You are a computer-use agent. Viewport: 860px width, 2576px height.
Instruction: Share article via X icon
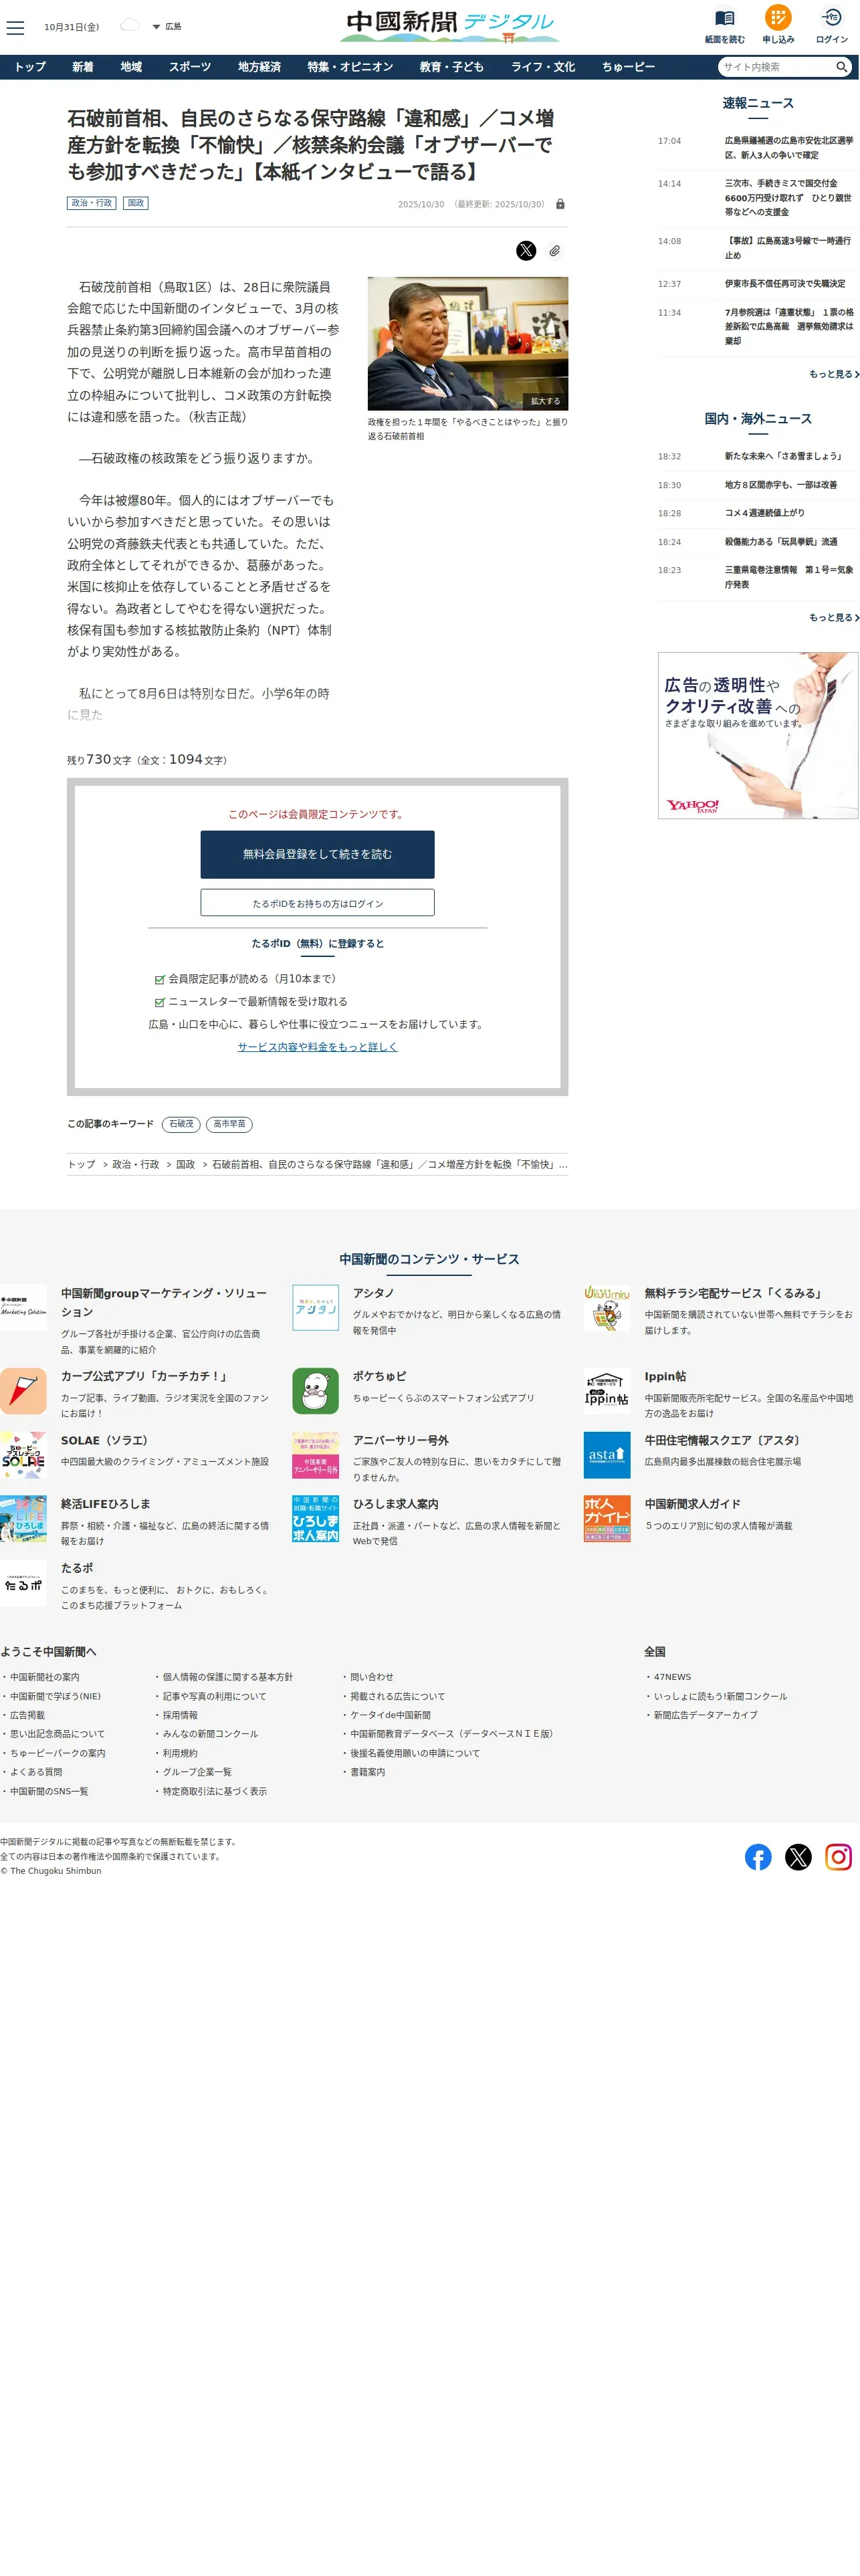tap(526, 251)
